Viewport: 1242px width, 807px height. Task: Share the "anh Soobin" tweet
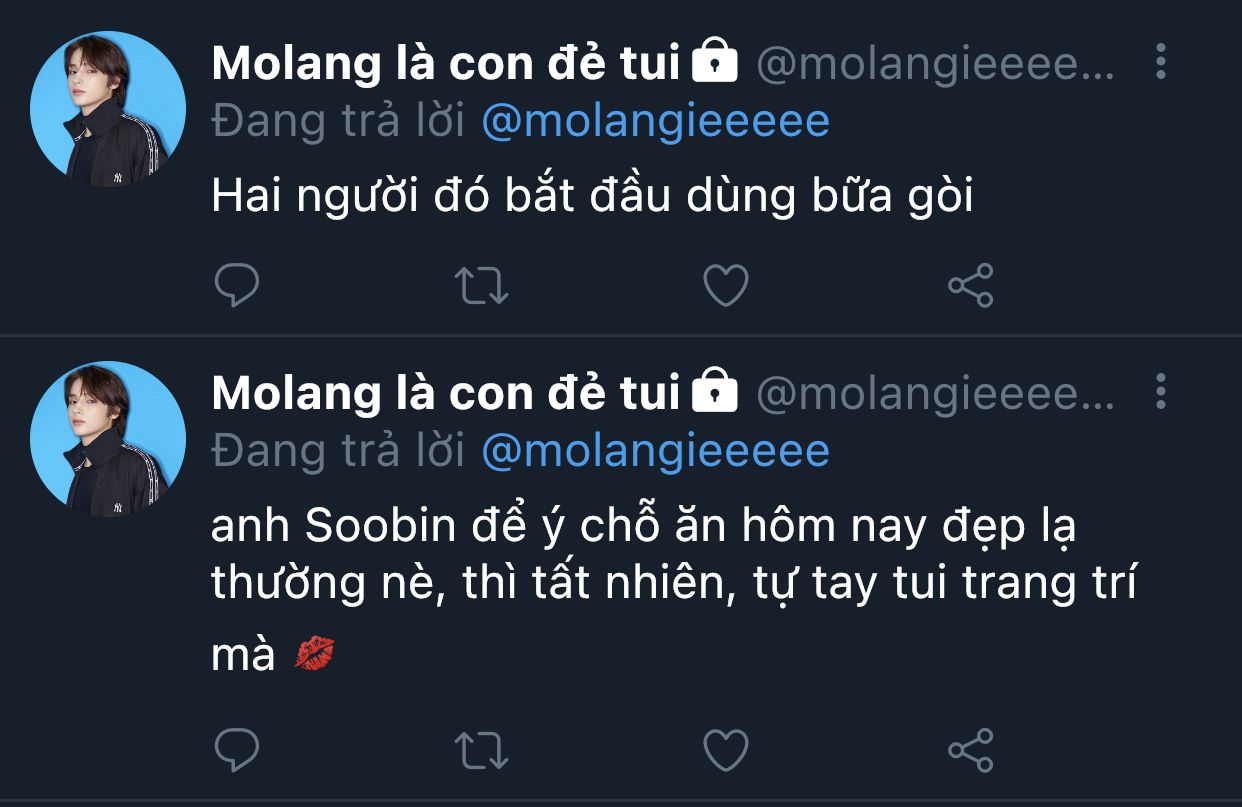tap(970, 749)
